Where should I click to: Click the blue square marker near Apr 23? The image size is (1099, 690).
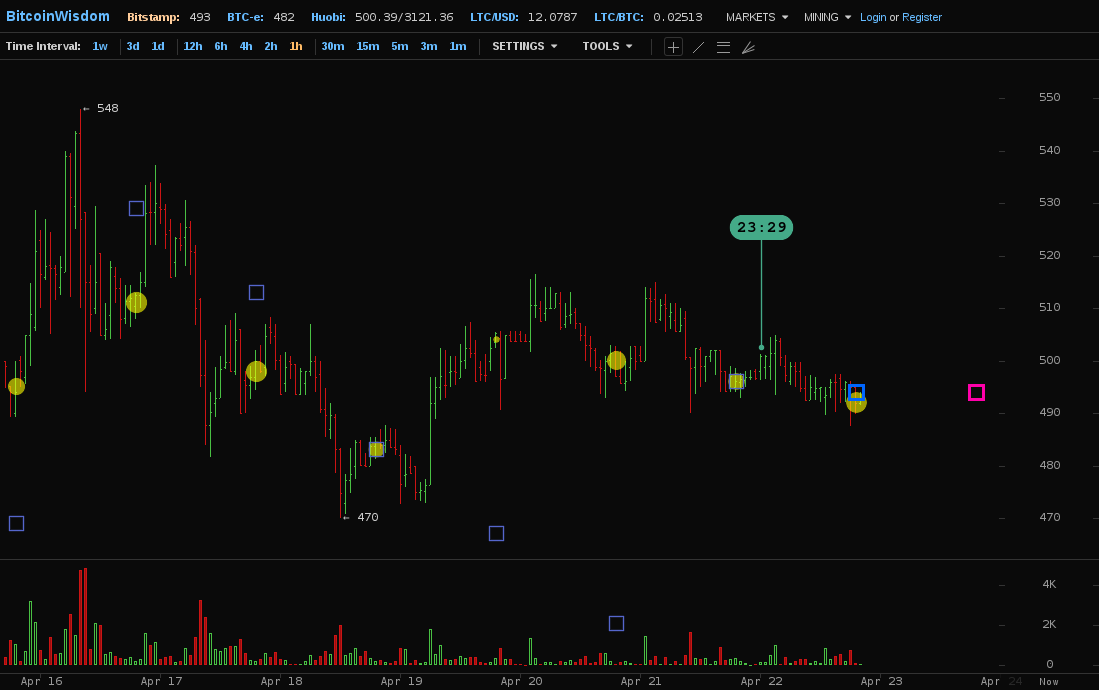pos(856,392)
